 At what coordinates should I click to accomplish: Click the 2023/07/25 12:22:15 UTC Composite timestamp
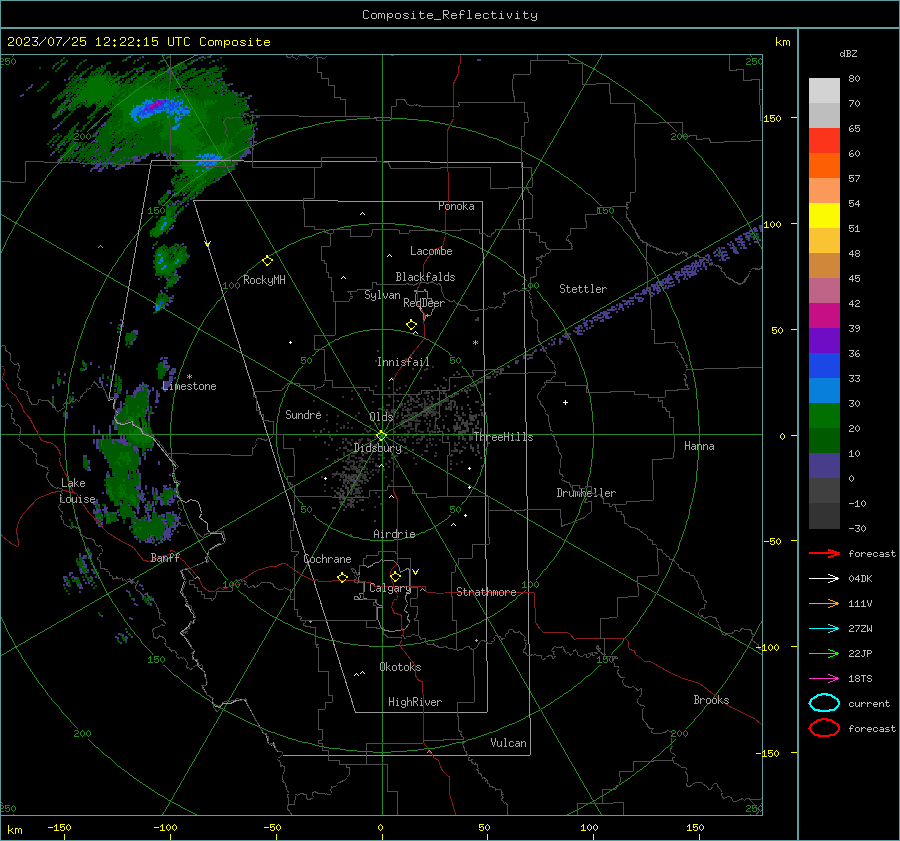click(x=138, y=42)
